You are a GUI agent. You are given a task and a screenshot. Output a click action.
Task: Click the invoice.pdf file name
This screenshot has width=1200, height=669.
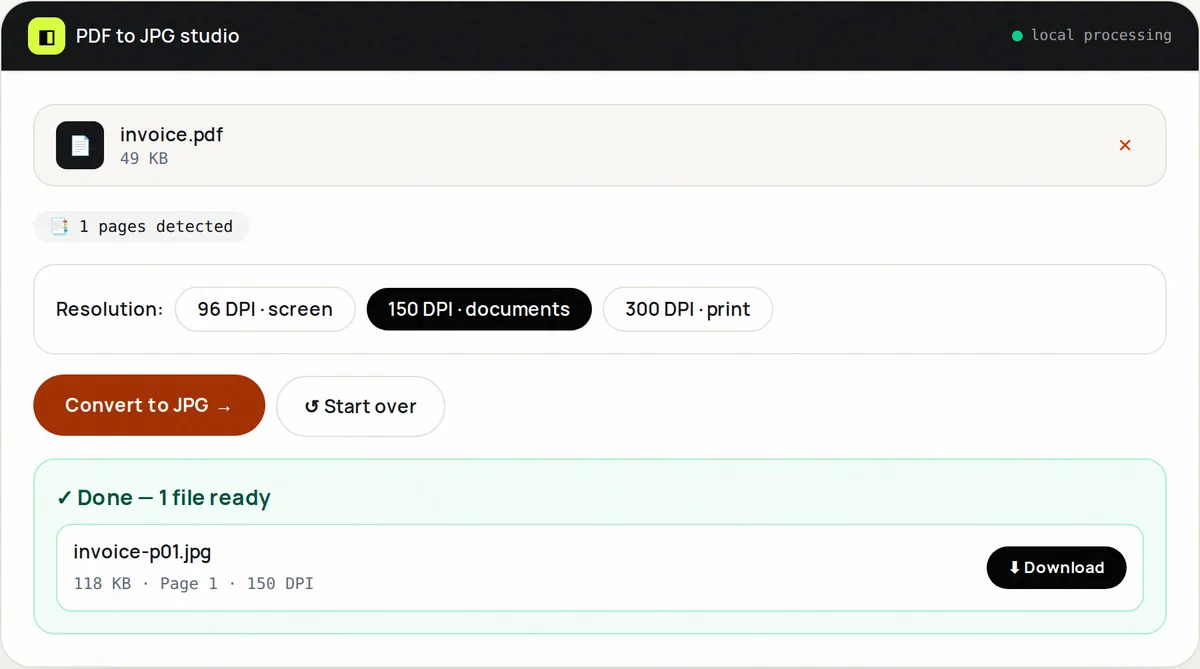[x=171, y=134]
